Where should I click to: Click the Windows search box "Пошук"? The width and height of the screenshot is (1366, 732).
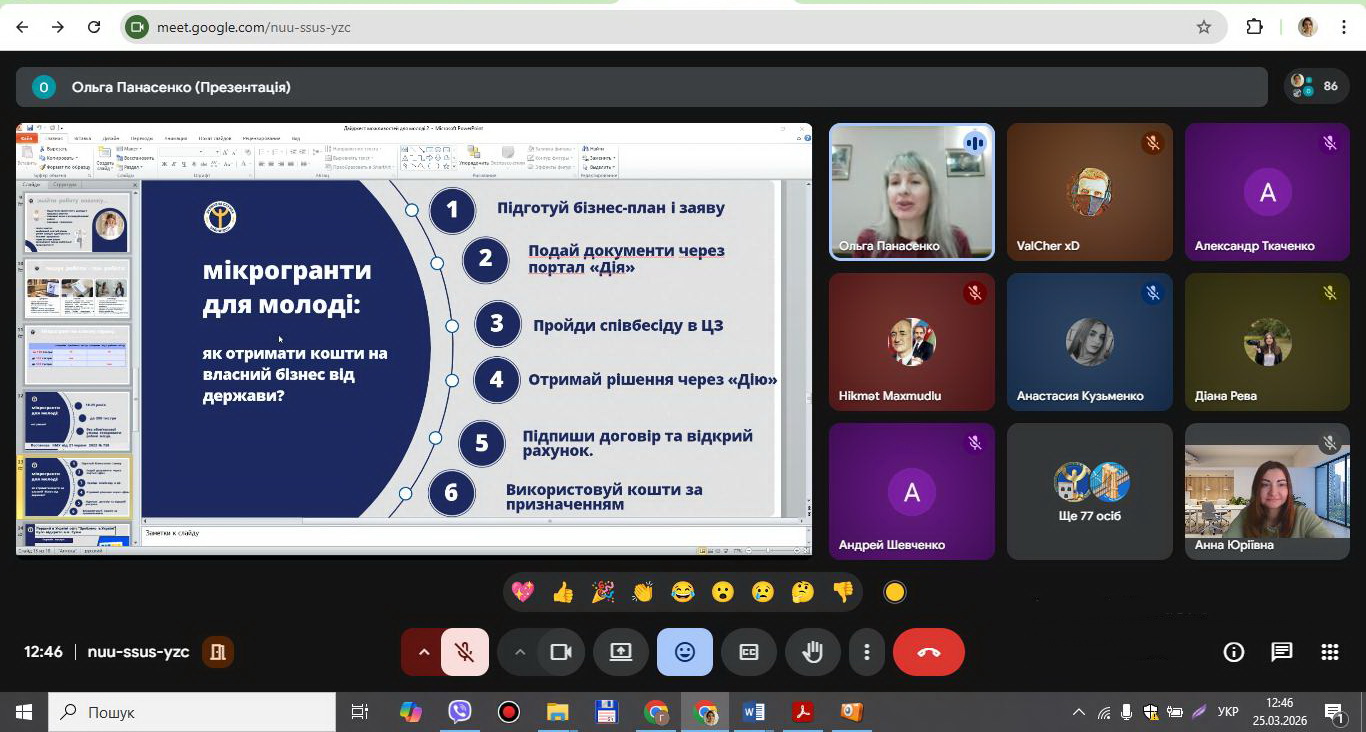192,712
